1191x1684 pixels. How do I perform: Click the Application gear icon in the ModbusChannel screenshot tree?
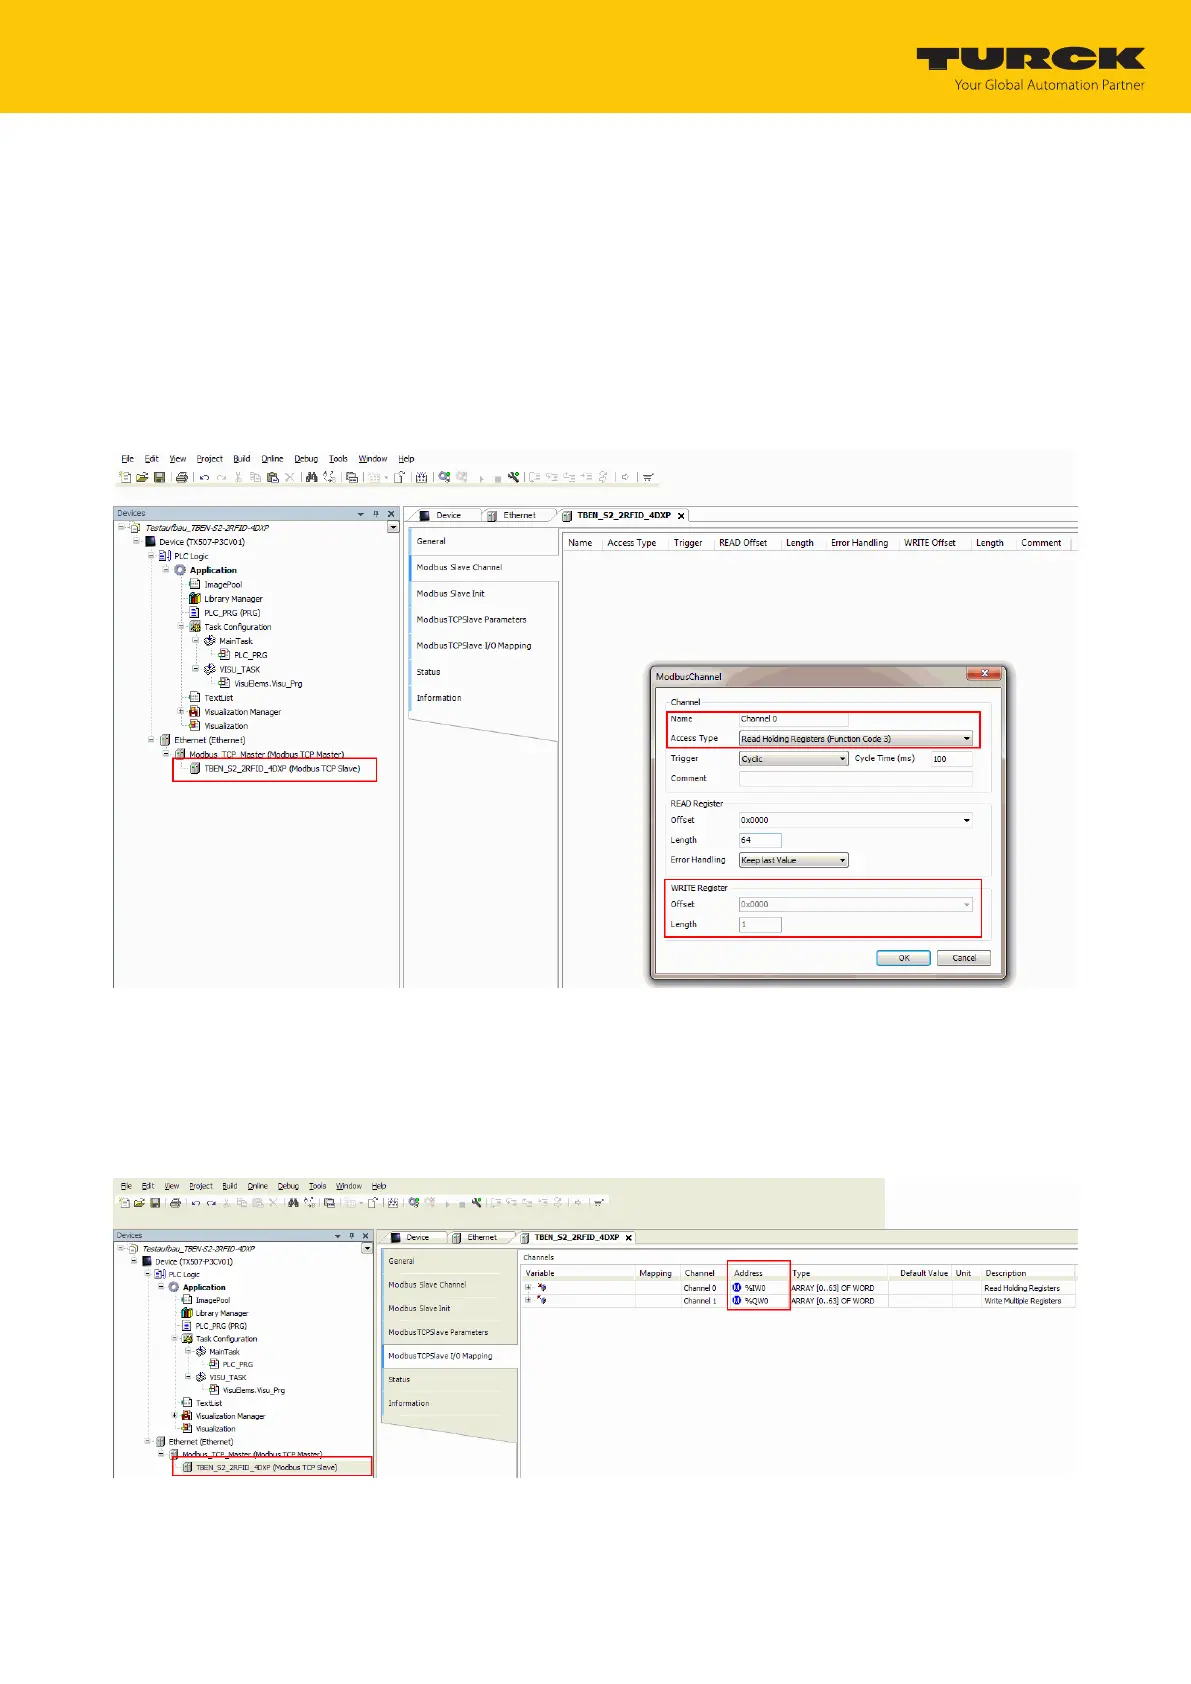[x=180, y=570]
